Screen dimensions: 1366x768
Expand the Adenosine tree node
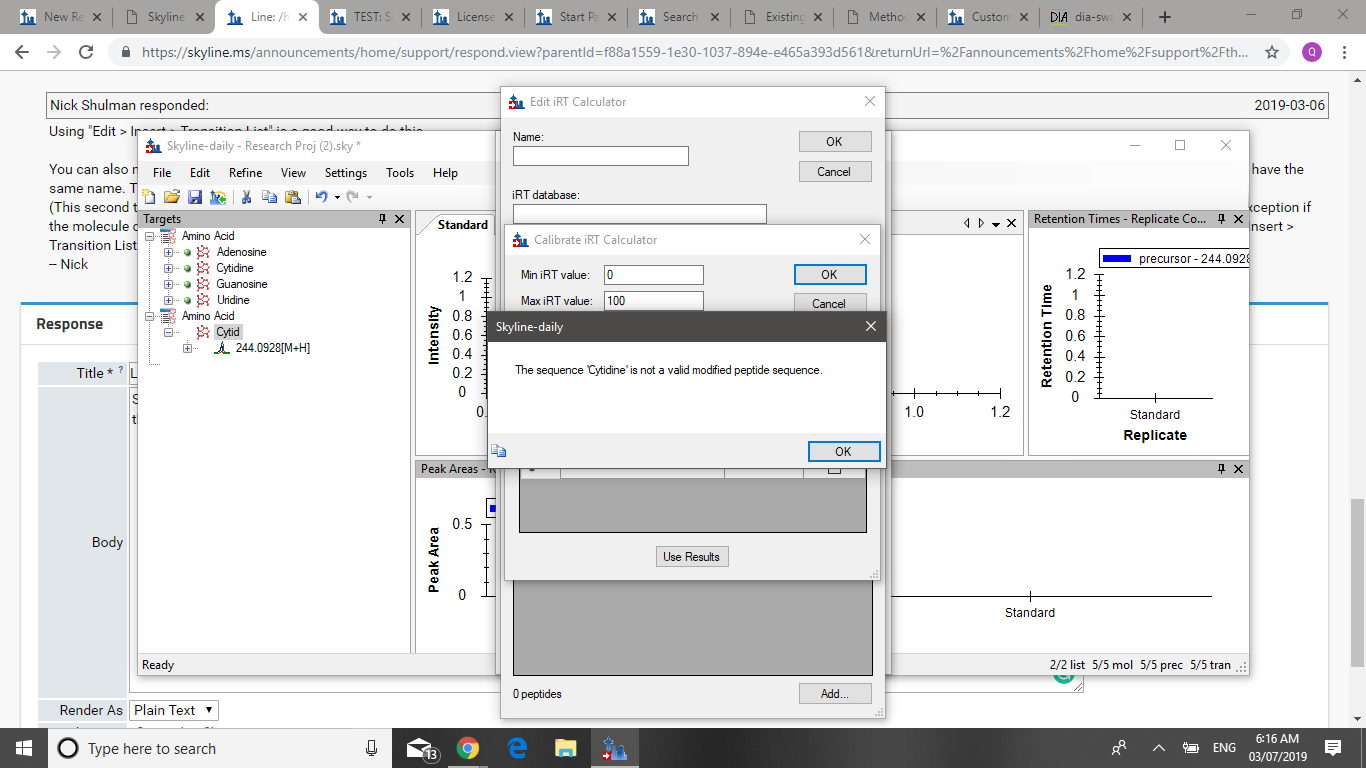pos(168,252)
